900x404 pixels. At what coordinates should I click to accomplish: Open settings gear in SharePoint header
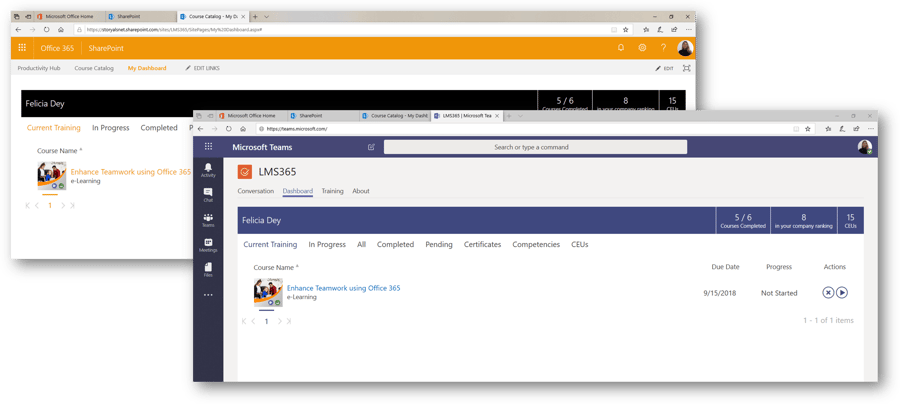(x=642, y=48)
